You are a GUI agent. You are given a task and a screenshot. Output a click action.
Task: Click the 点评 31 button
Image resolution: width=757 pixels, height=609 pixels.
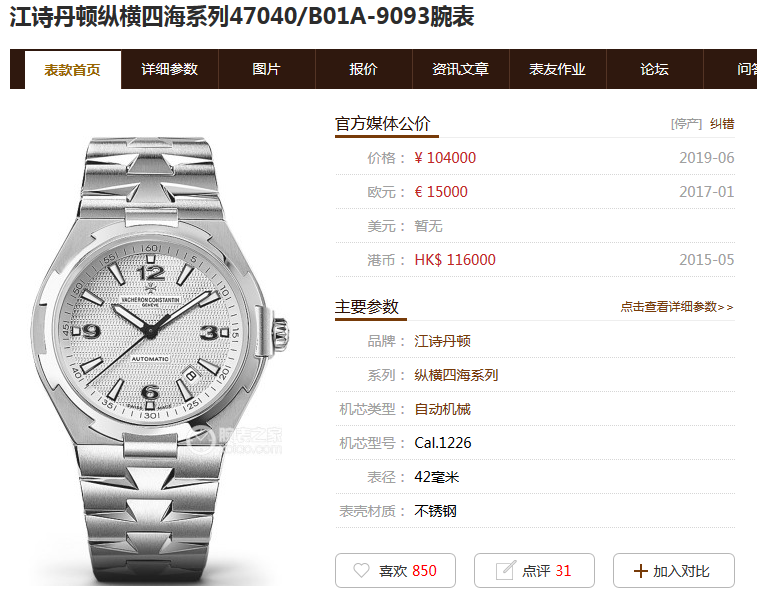click(x=534, y=570)
